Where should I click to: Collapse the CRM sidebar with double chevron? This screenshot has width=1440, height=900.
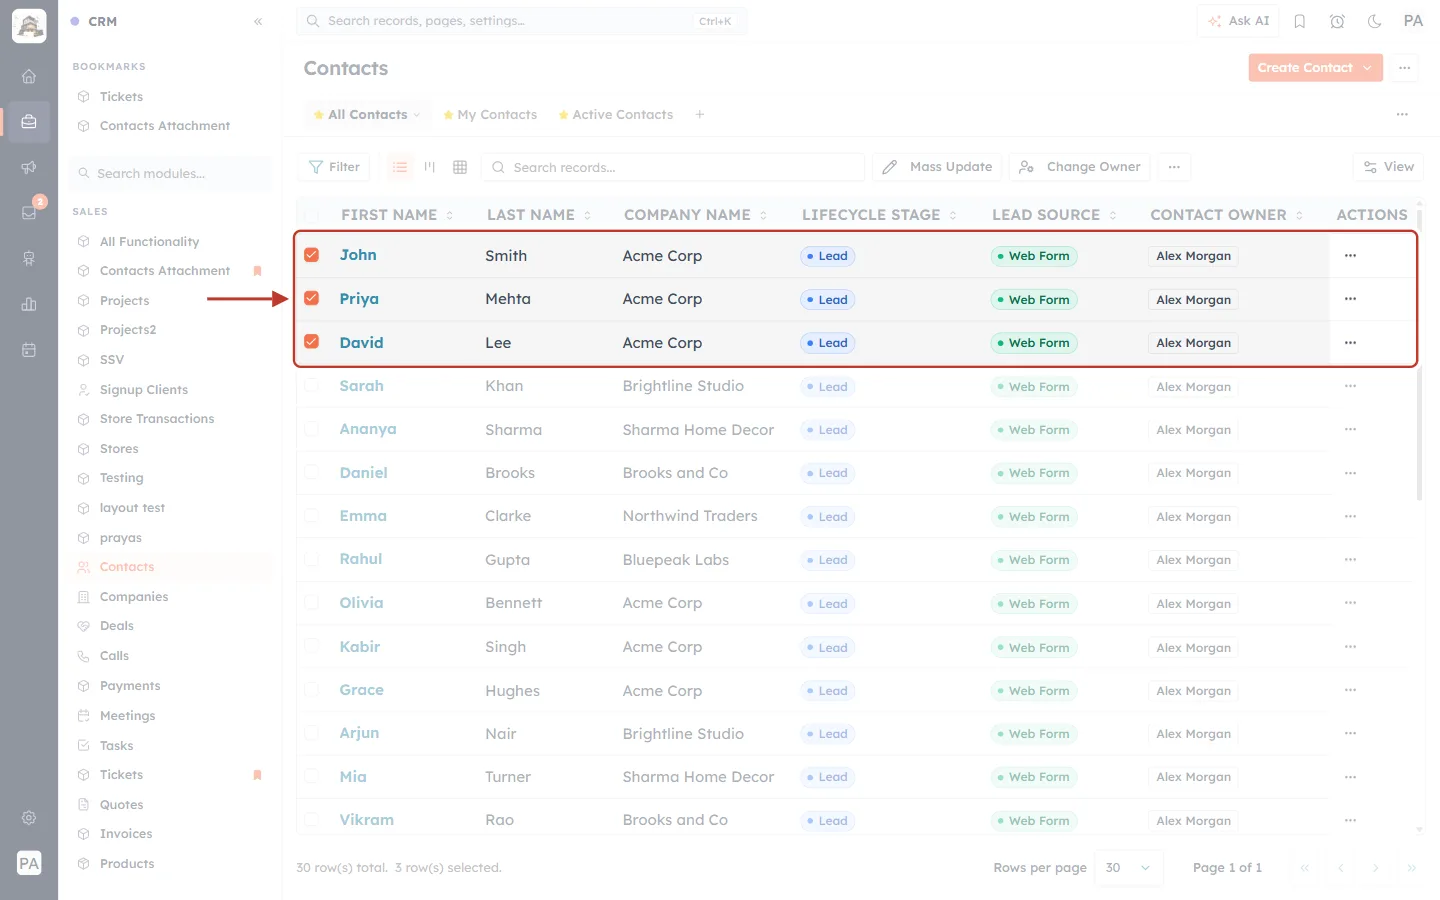tap(258, 21)
